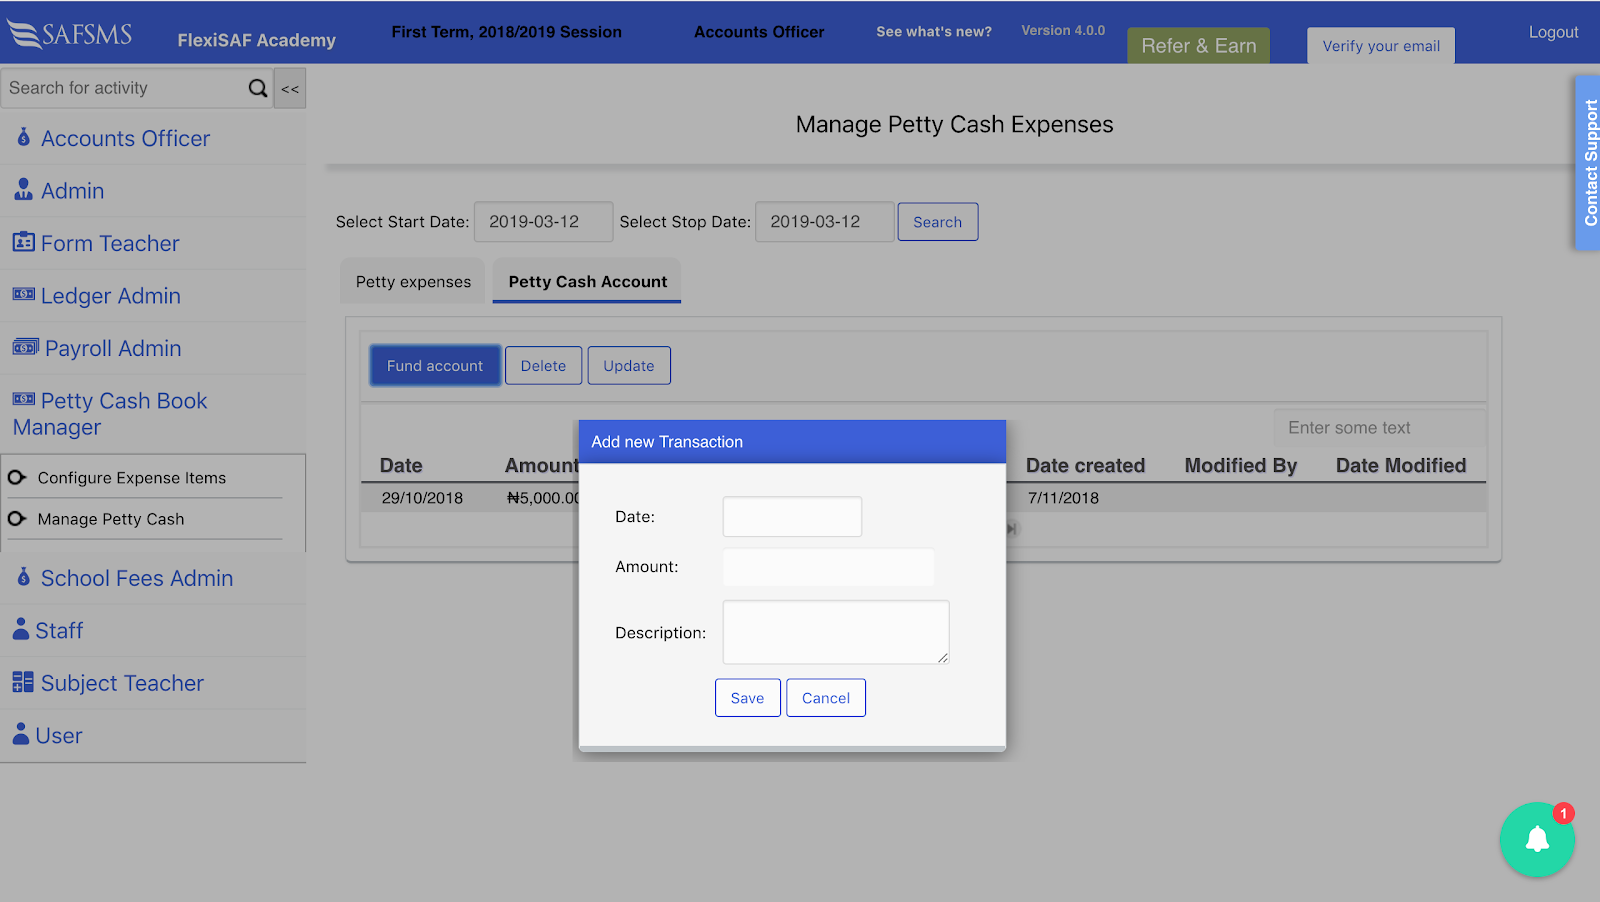Click the Search button
Screen dimensions: 1600x902
pos(937,222)
